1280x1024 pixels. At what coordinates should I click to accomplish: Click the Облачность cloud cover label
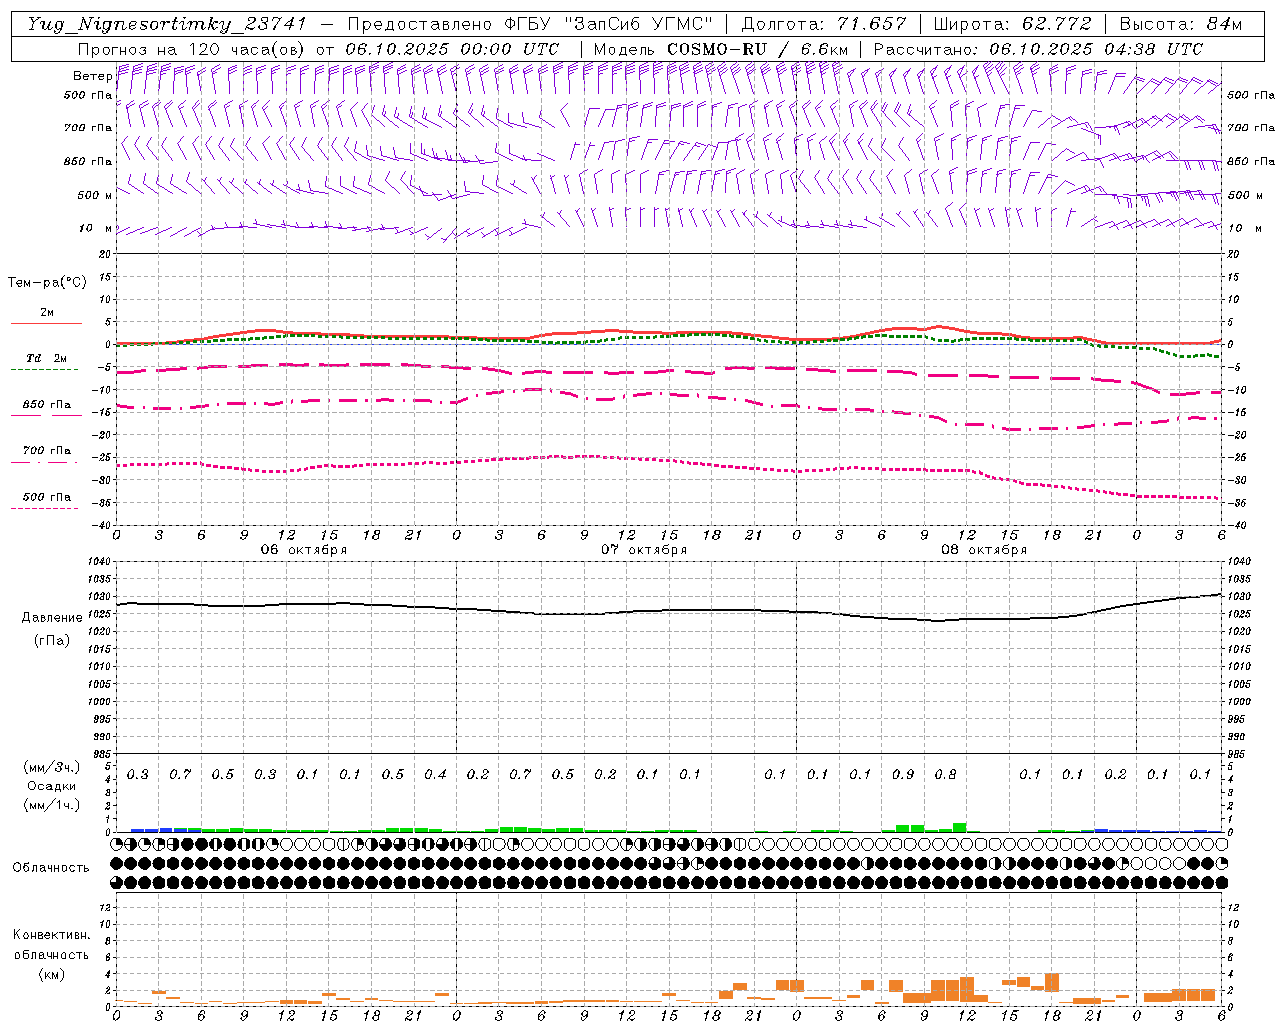(x=51, y=868)
